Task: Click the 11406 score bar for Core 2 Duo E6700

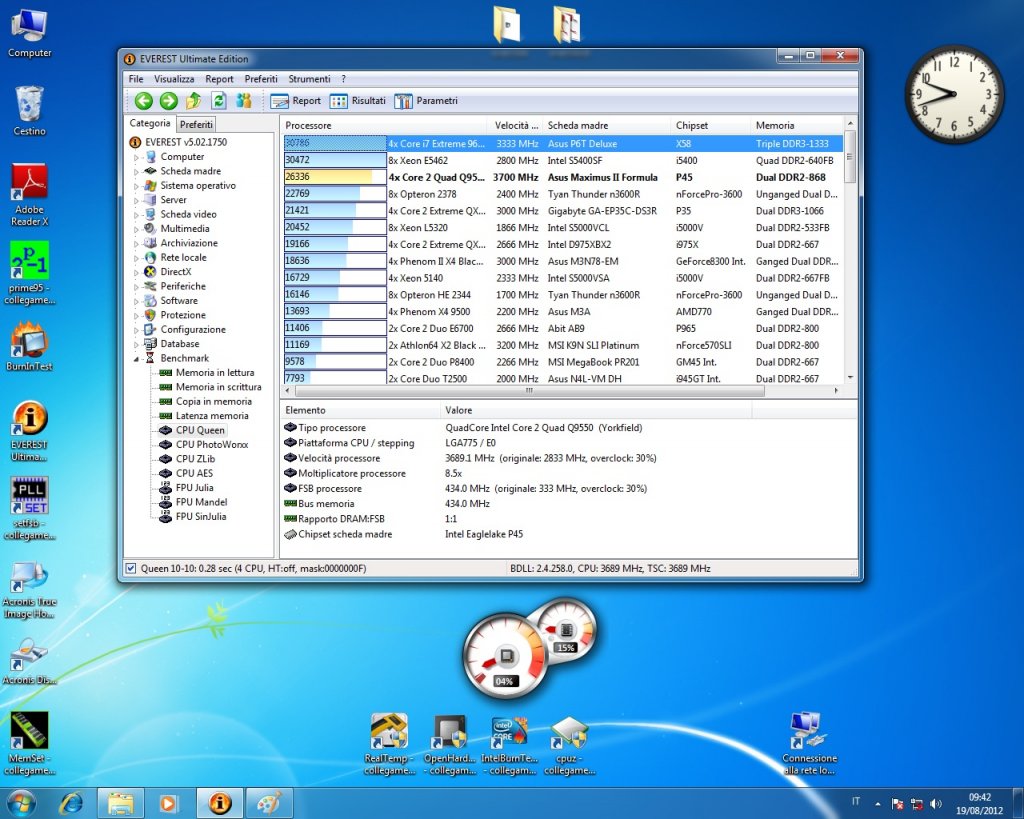Action: coord(335,328)
